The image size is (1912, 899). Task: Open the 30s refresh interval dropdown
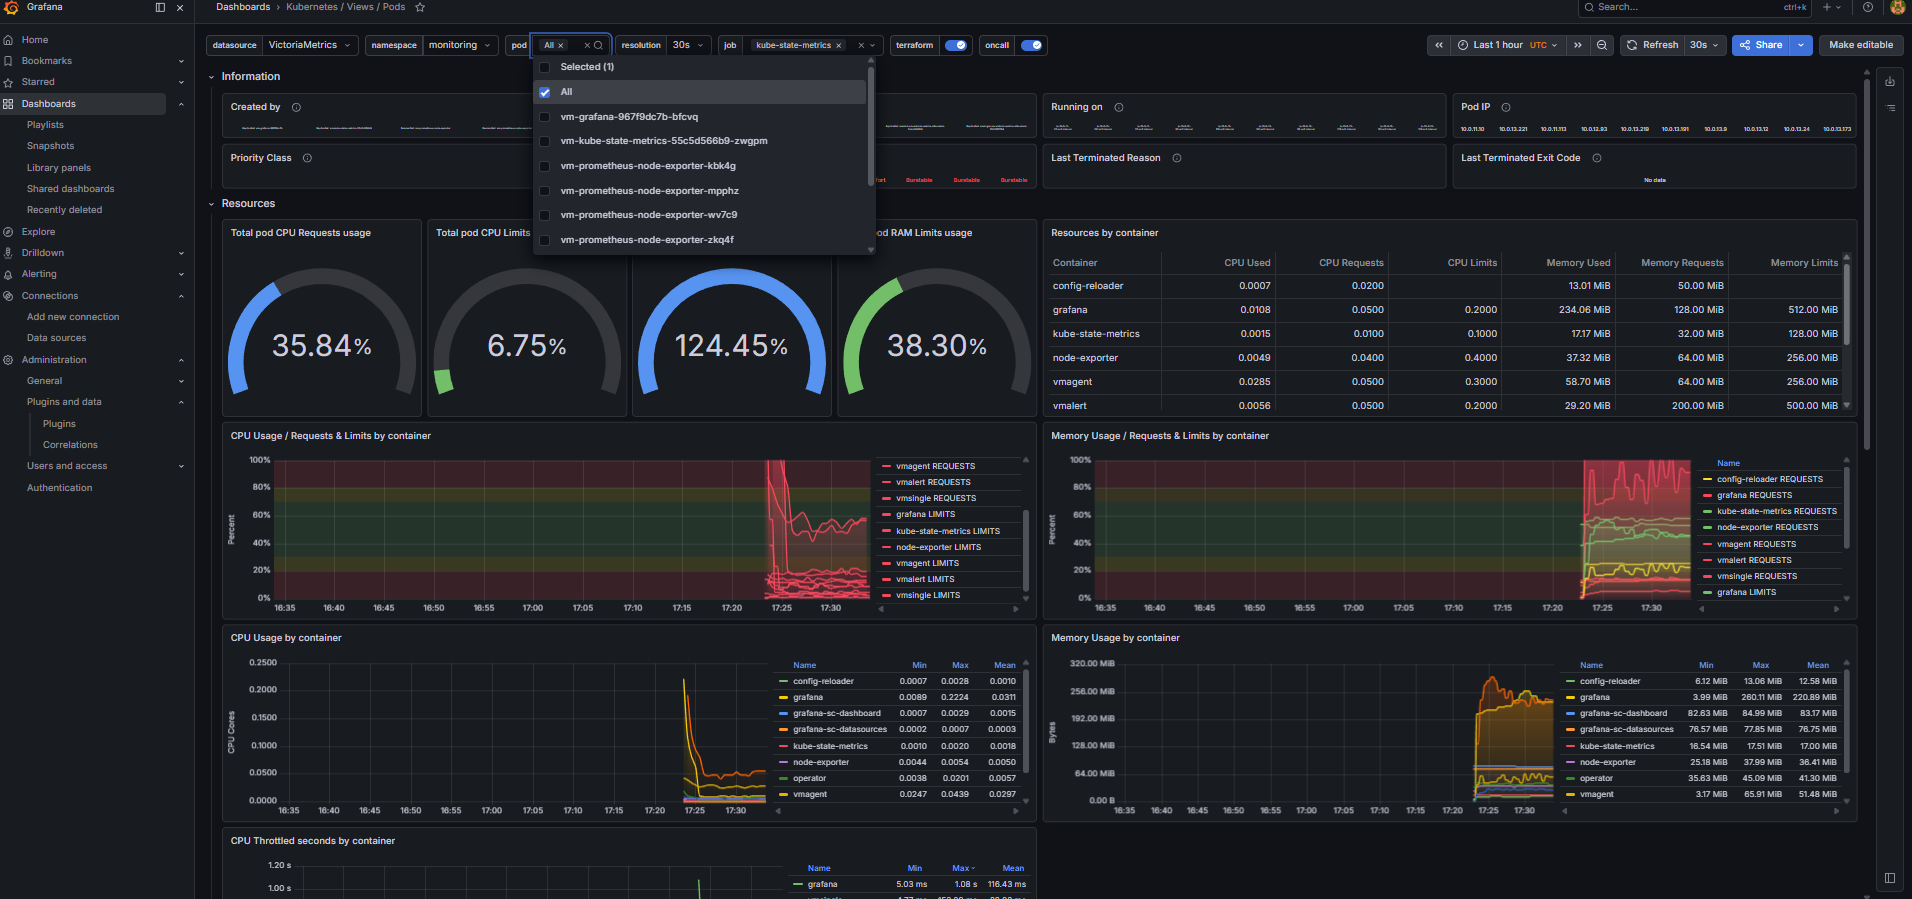tap(1704, 45)
